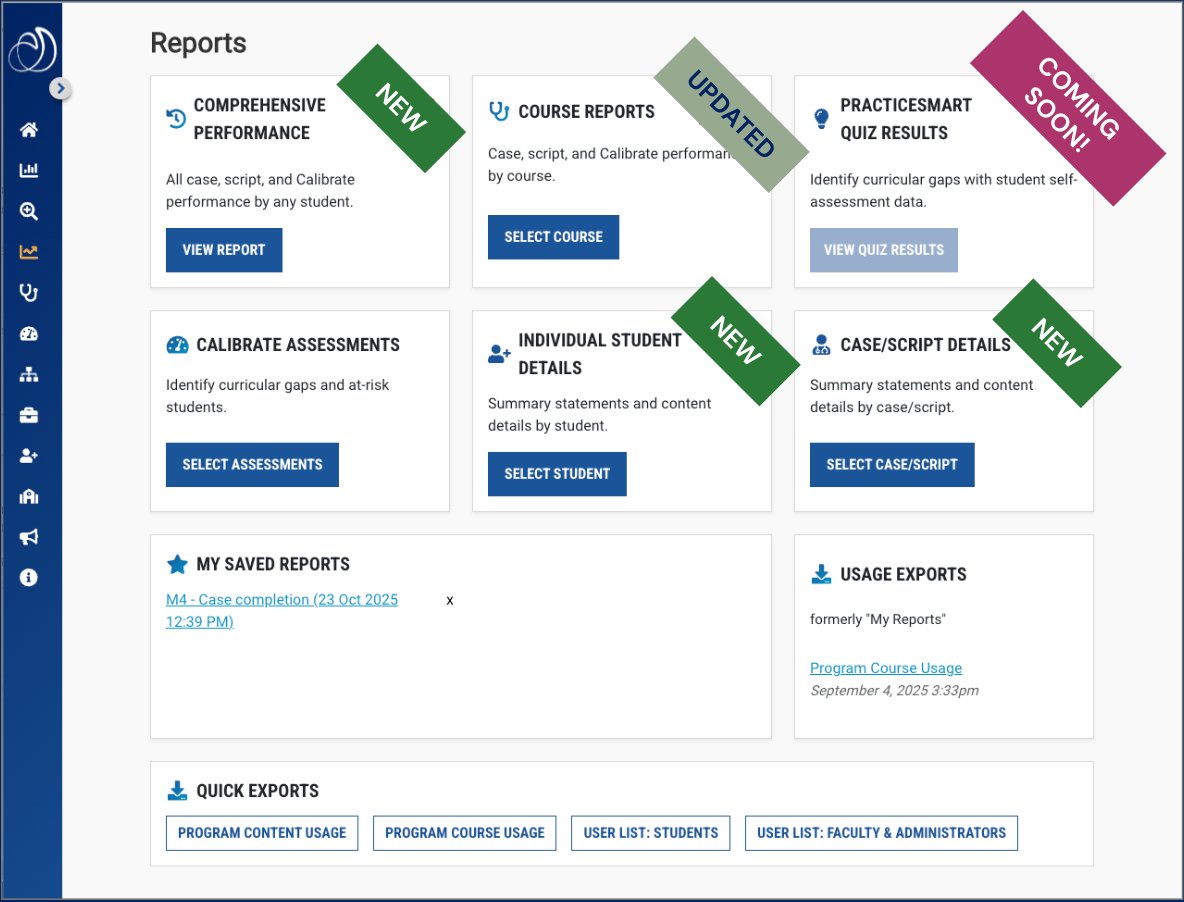Click the stethoscope icon by Course Reports
1184x902 pixels.
point(499,112)
